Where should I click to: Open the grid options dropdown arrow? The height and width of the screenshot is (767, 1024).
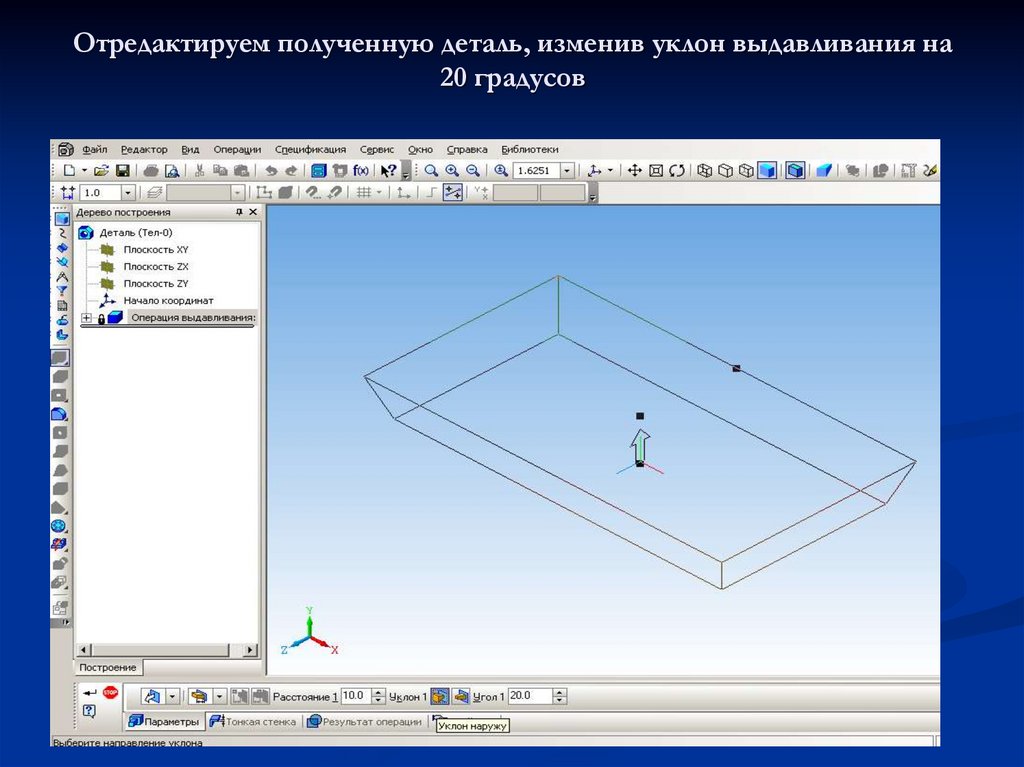click(x=379, y=193)
